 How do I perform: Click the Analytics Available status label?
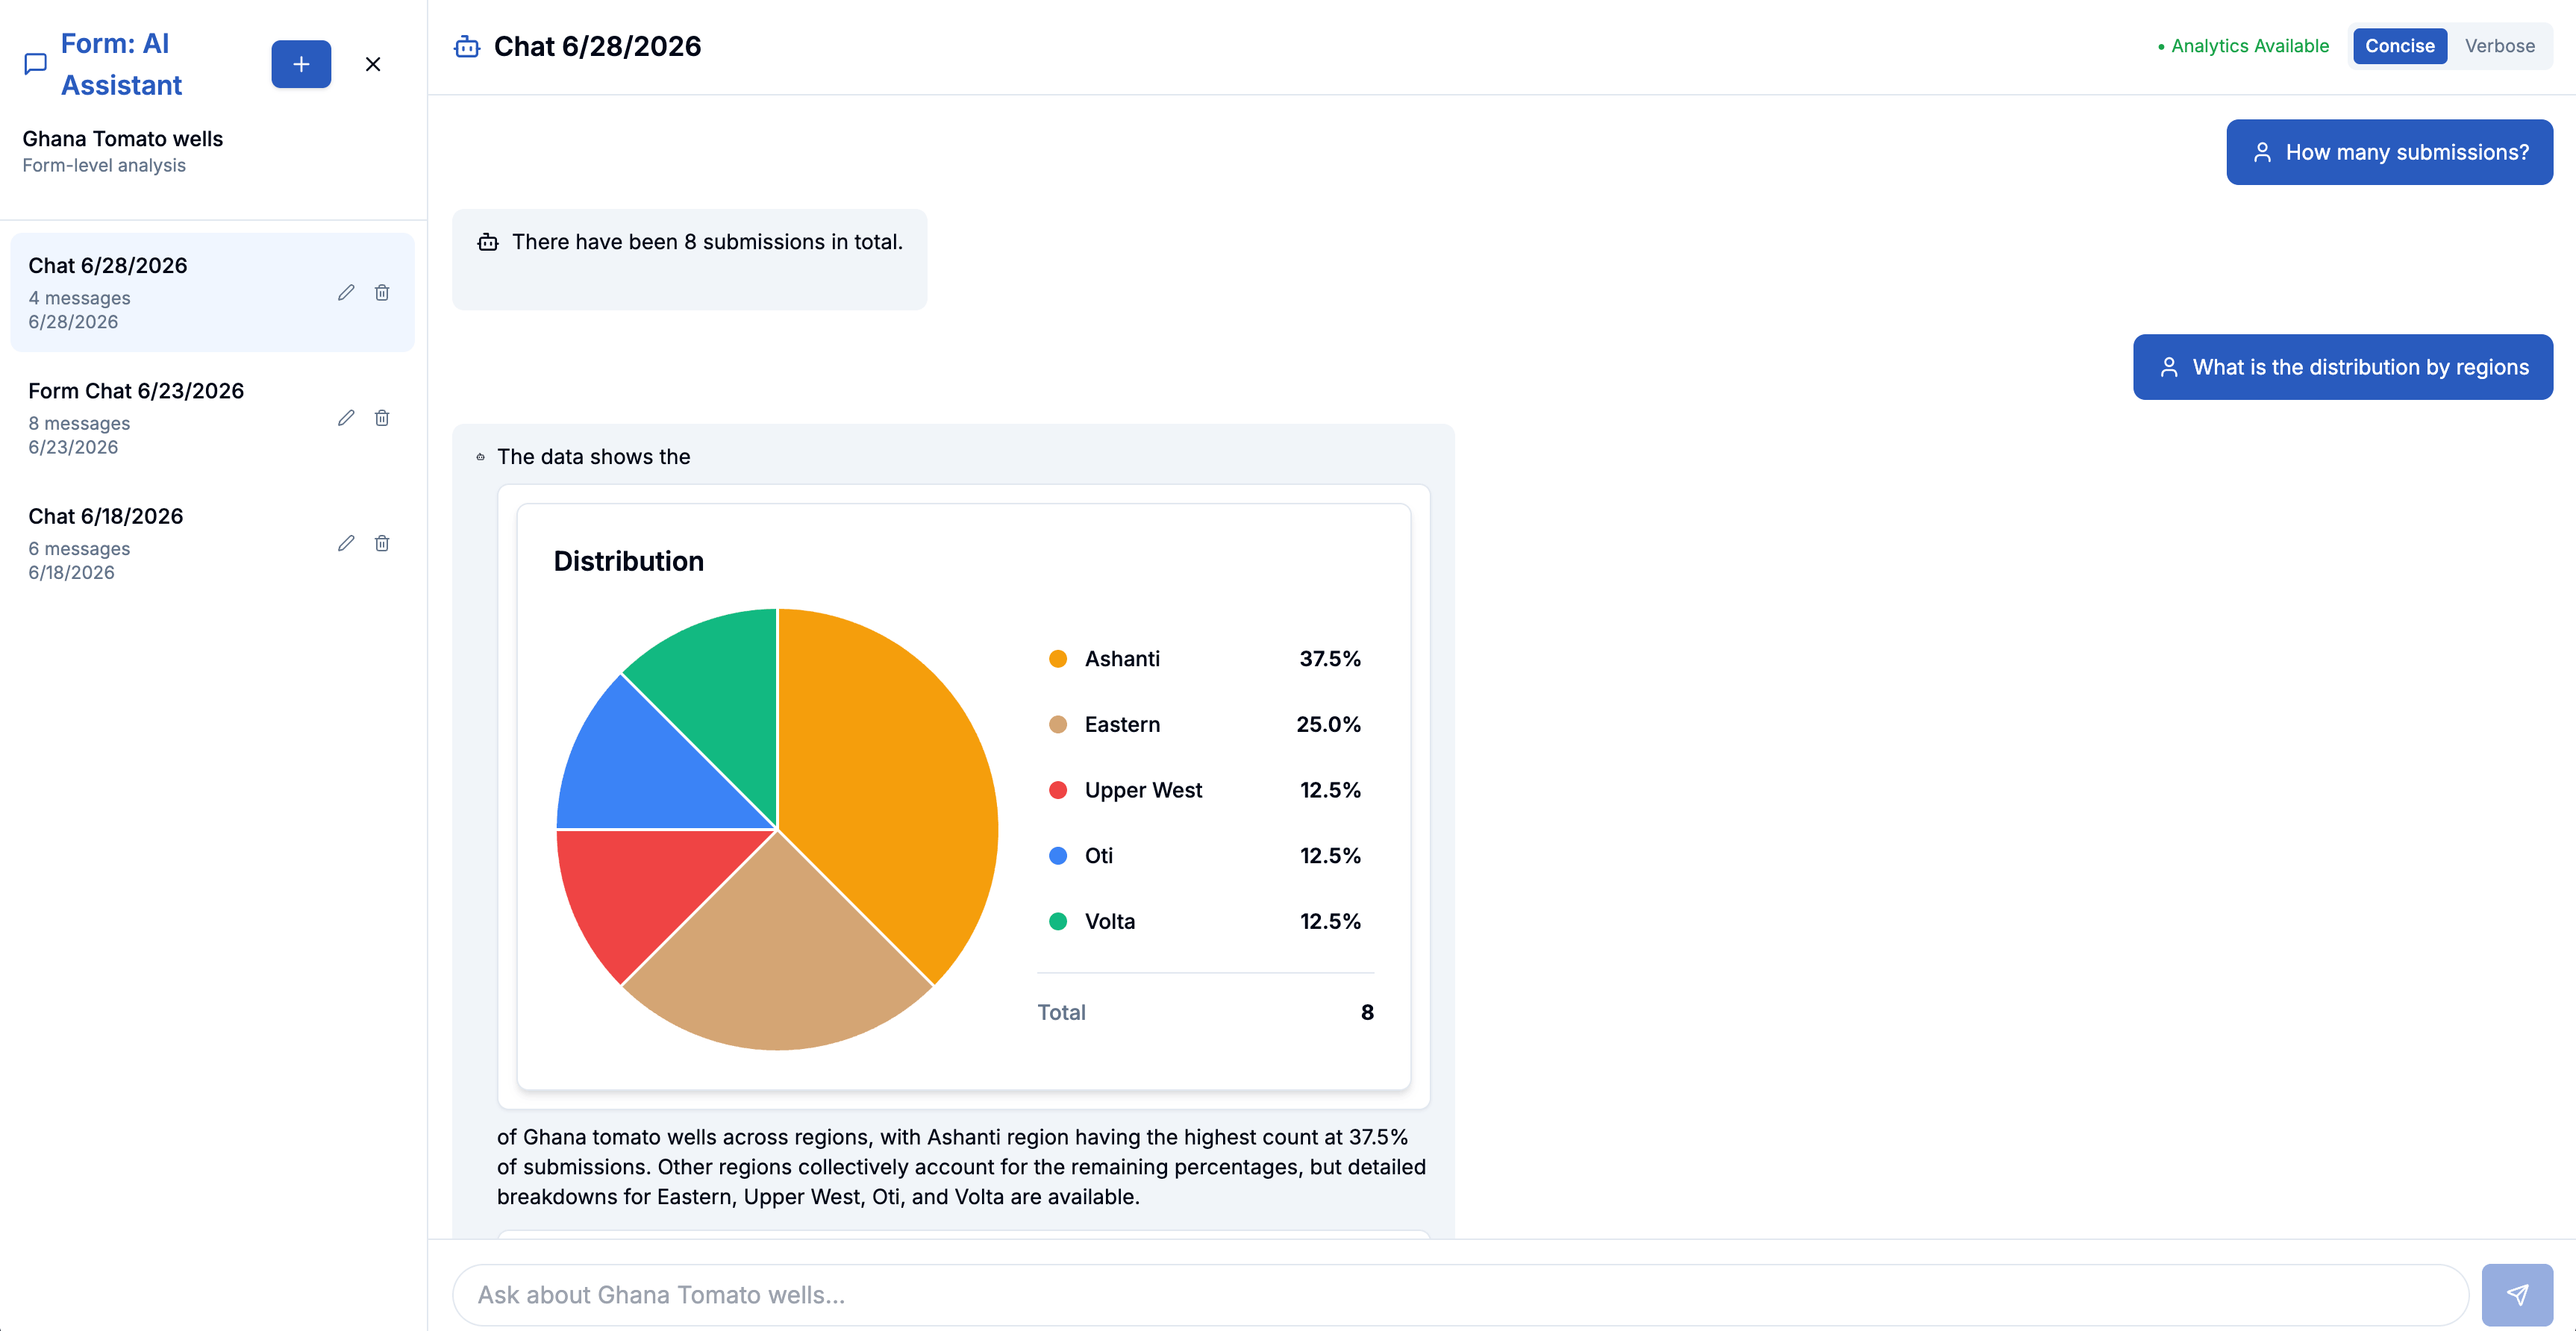click(x=2243, y=46)
